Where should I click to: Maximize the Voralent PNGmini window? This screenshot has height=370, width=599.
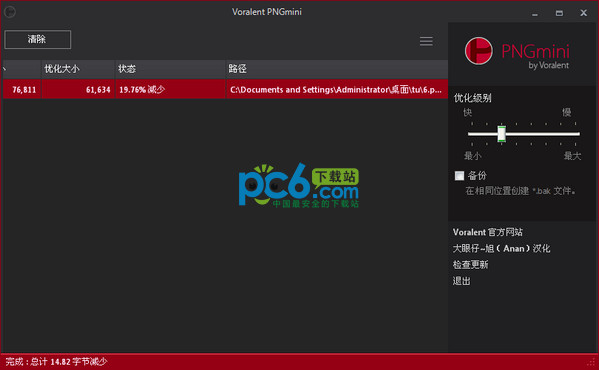click(x=559, y=13)
